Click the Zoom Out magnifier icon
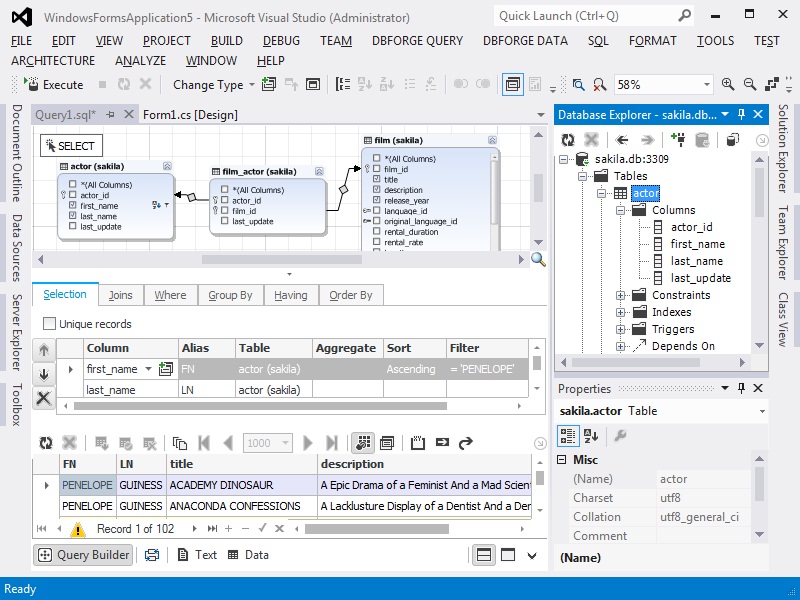The image size is (800, 600). [x=749, y=84]
